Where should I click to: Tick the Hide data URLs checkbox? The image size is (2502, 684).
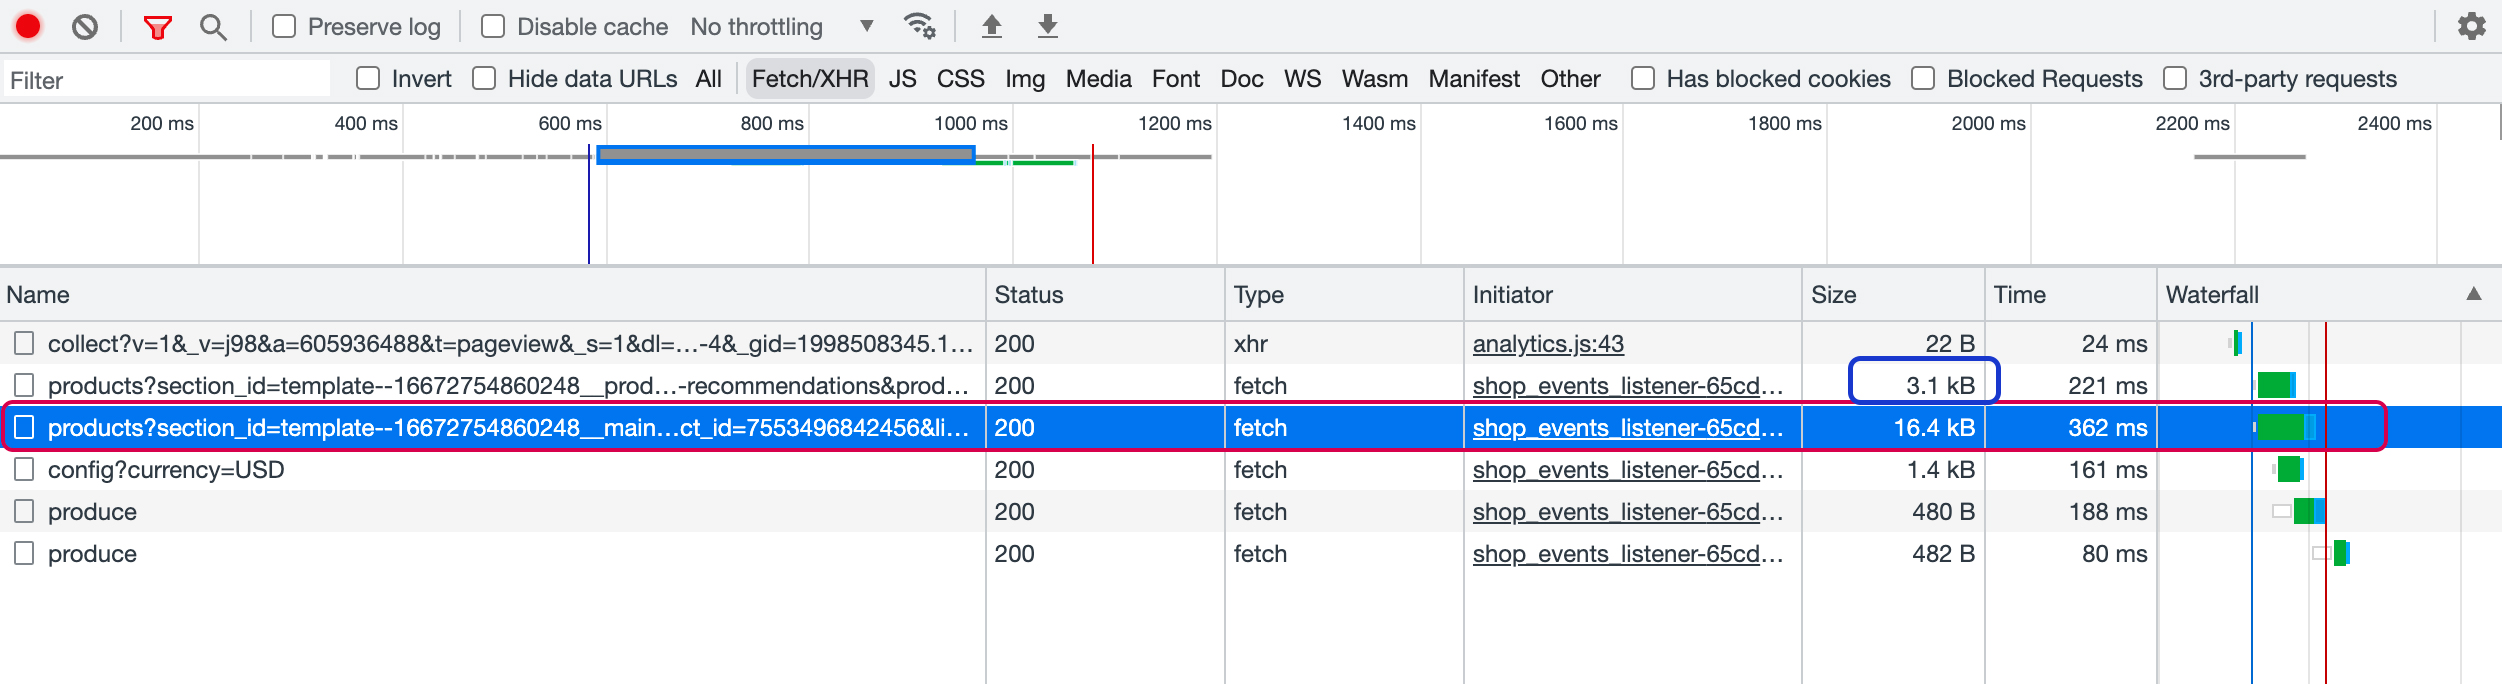click(x=484, y=78)
